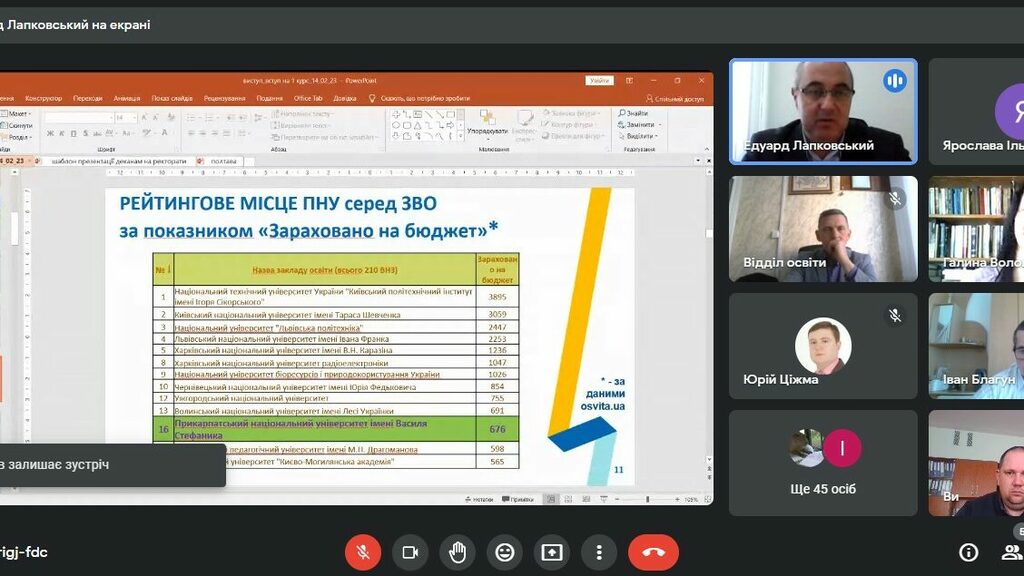The width and height of the screenshot is (1024, 576).
Task: Click the Увійти sign-in button
Action: 599,80
